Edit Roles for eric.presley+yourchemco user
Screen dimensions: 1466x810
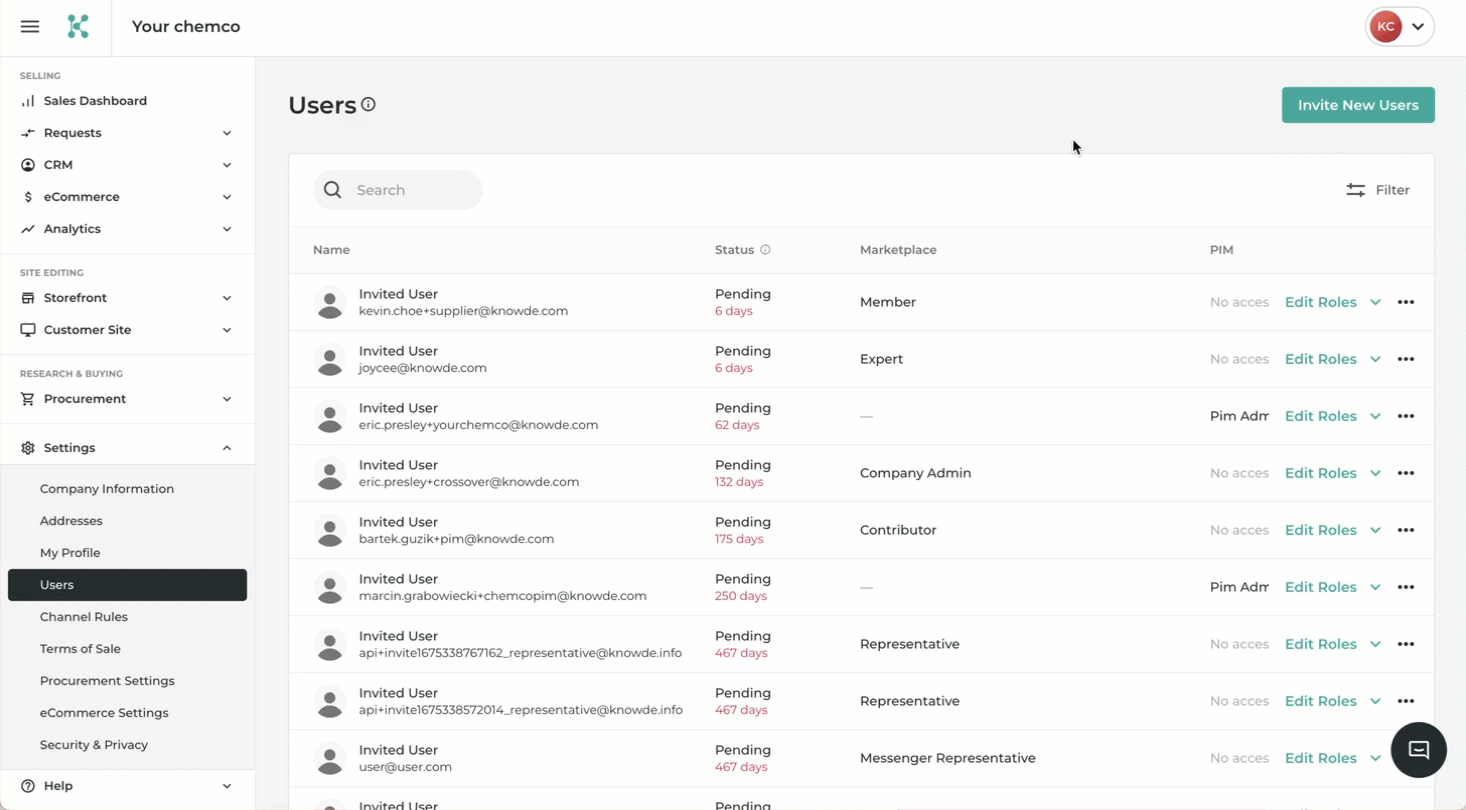[x=1320, y=416]
